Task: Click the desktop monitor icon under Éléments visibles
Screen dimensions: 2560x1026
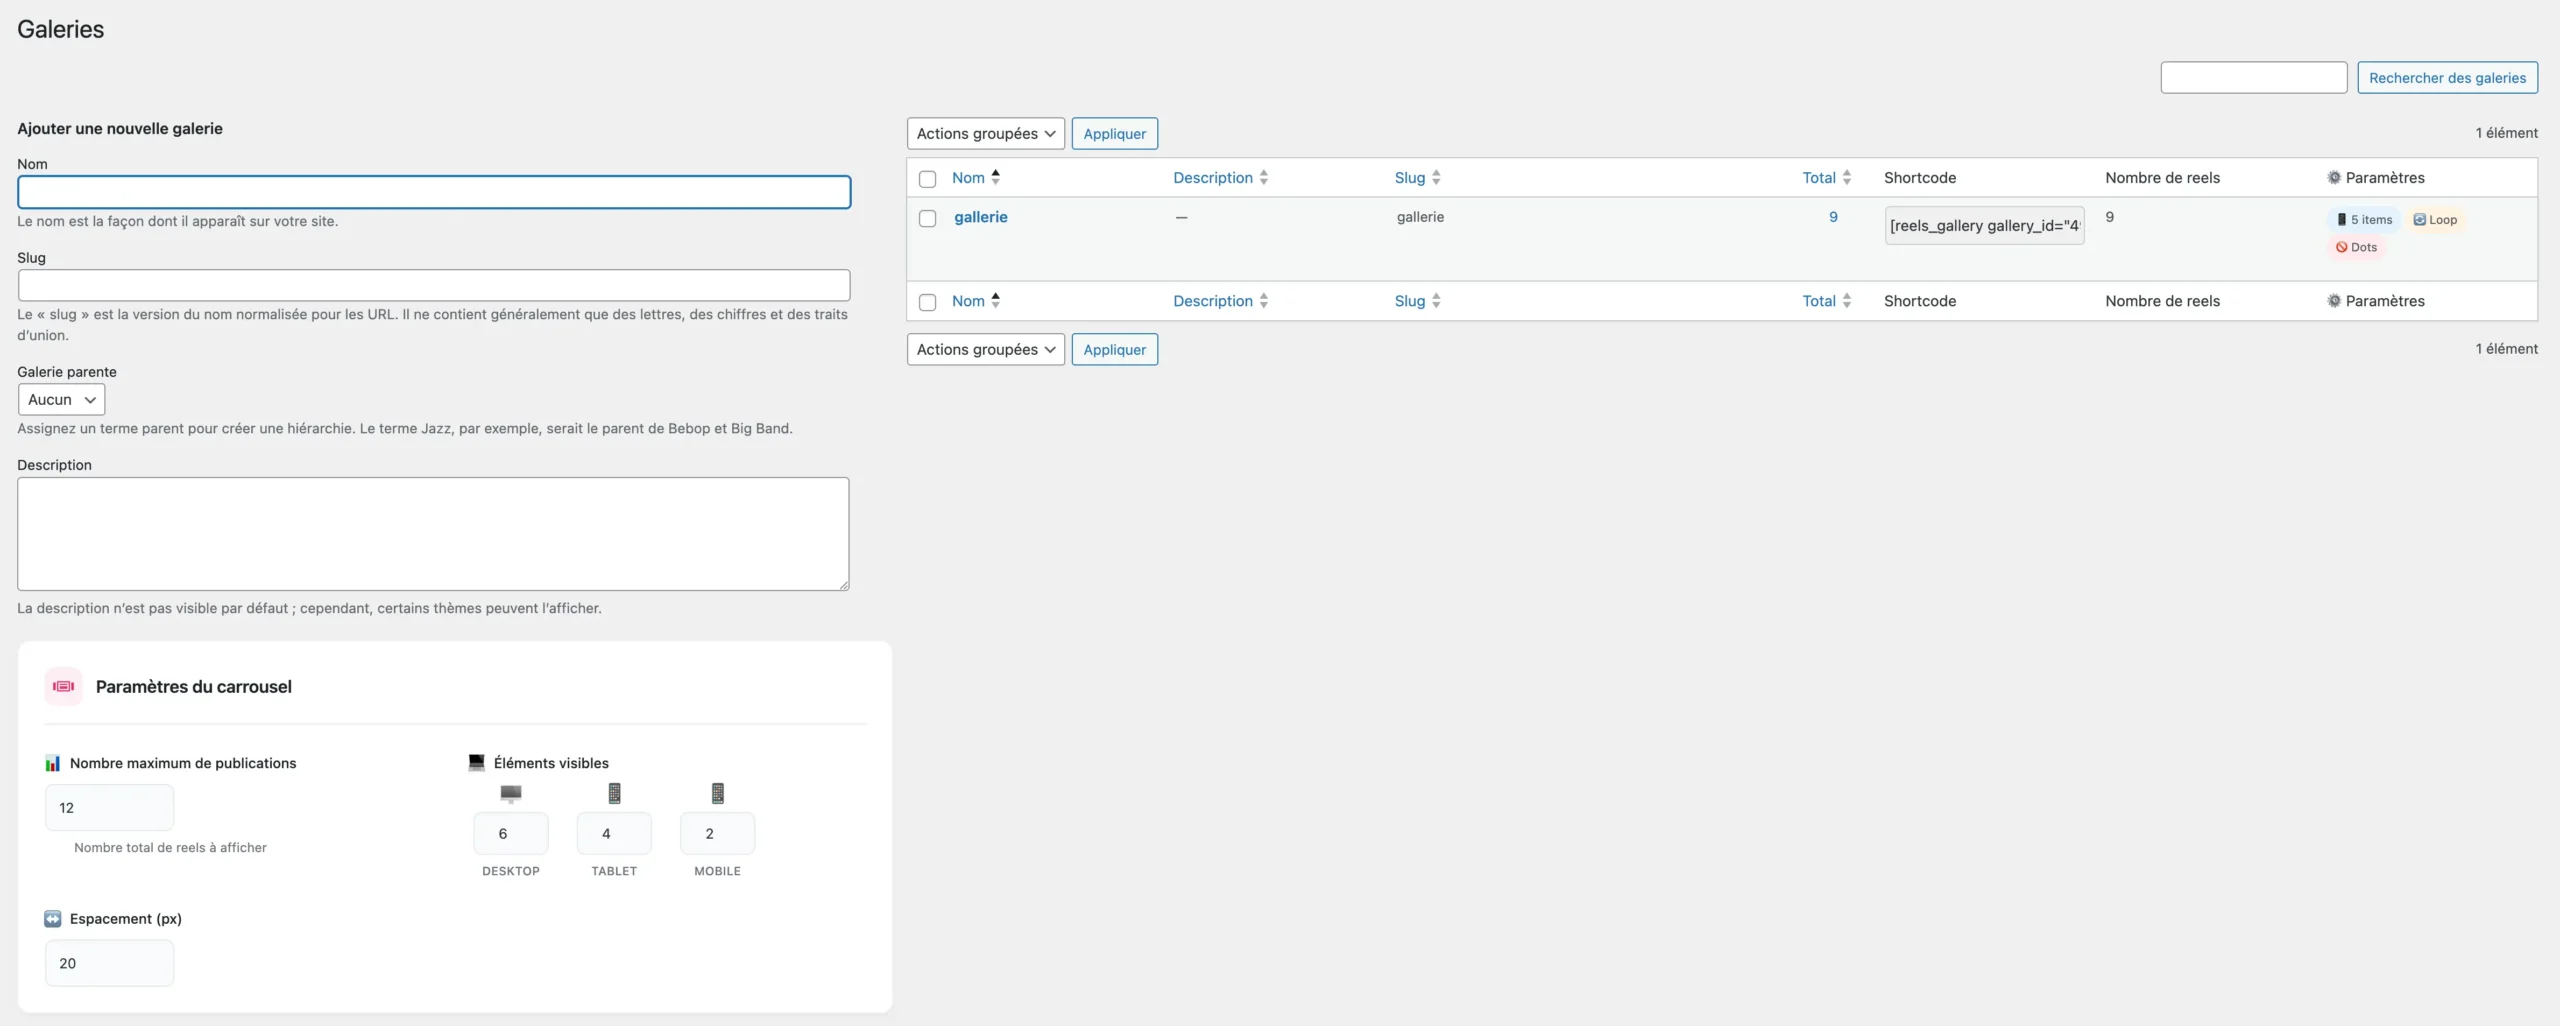Action: pyautogui.click(x=510, y=793)
